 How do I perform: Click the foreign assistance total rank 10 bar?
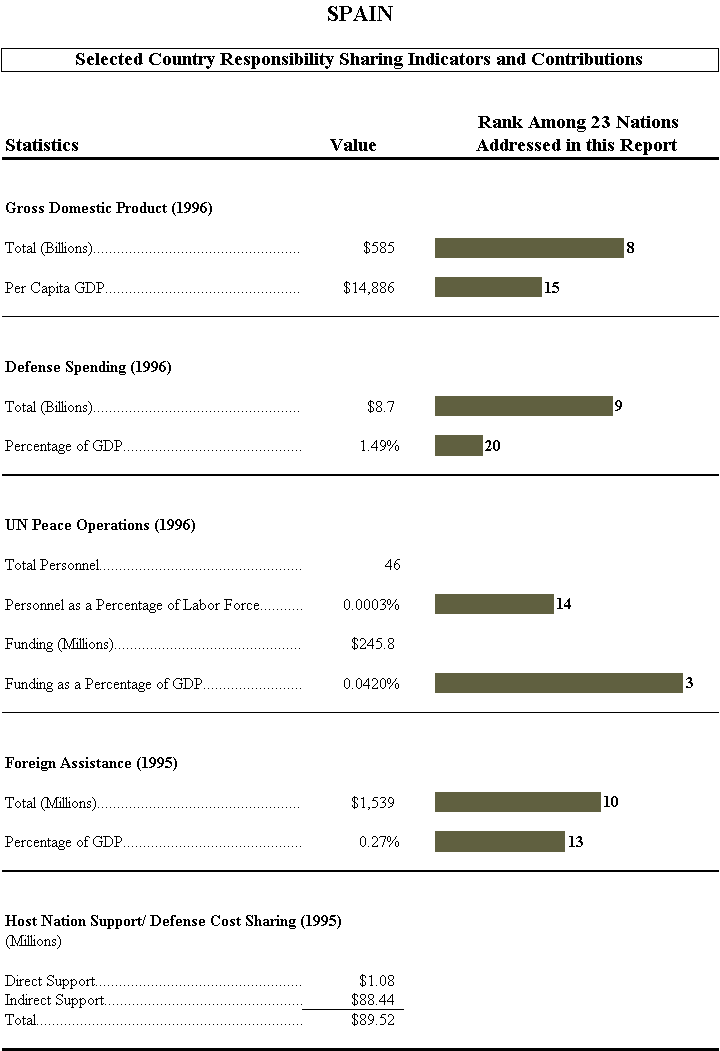(517, 802)
